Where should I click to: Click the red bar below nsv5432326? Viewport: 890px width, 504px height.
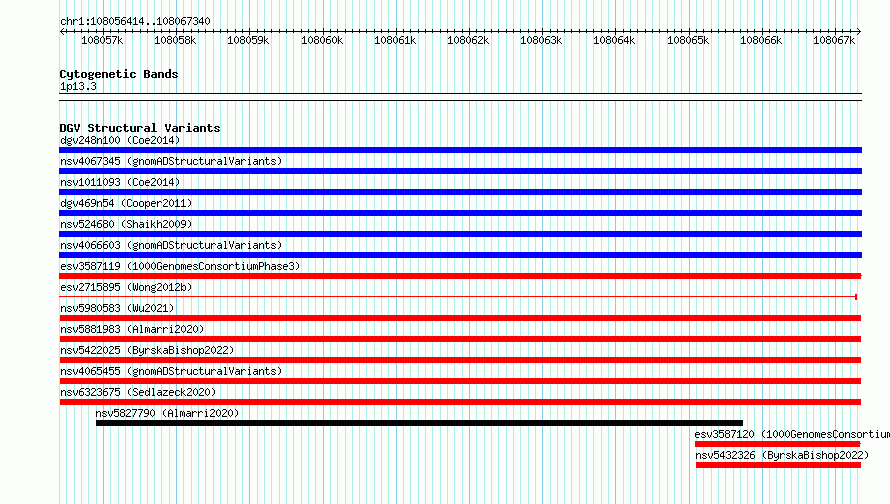pyautogui.click(x=778, y=465)
